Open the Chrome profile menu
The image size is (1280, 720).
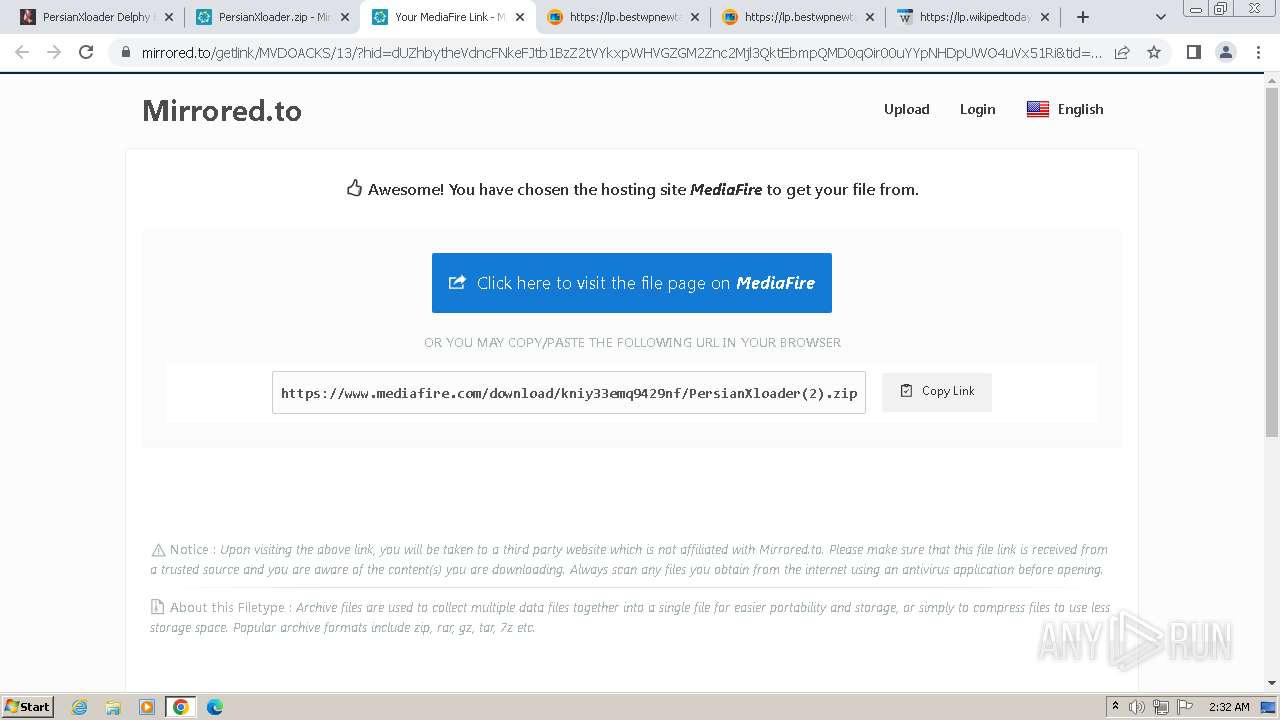click(1226, 52)
